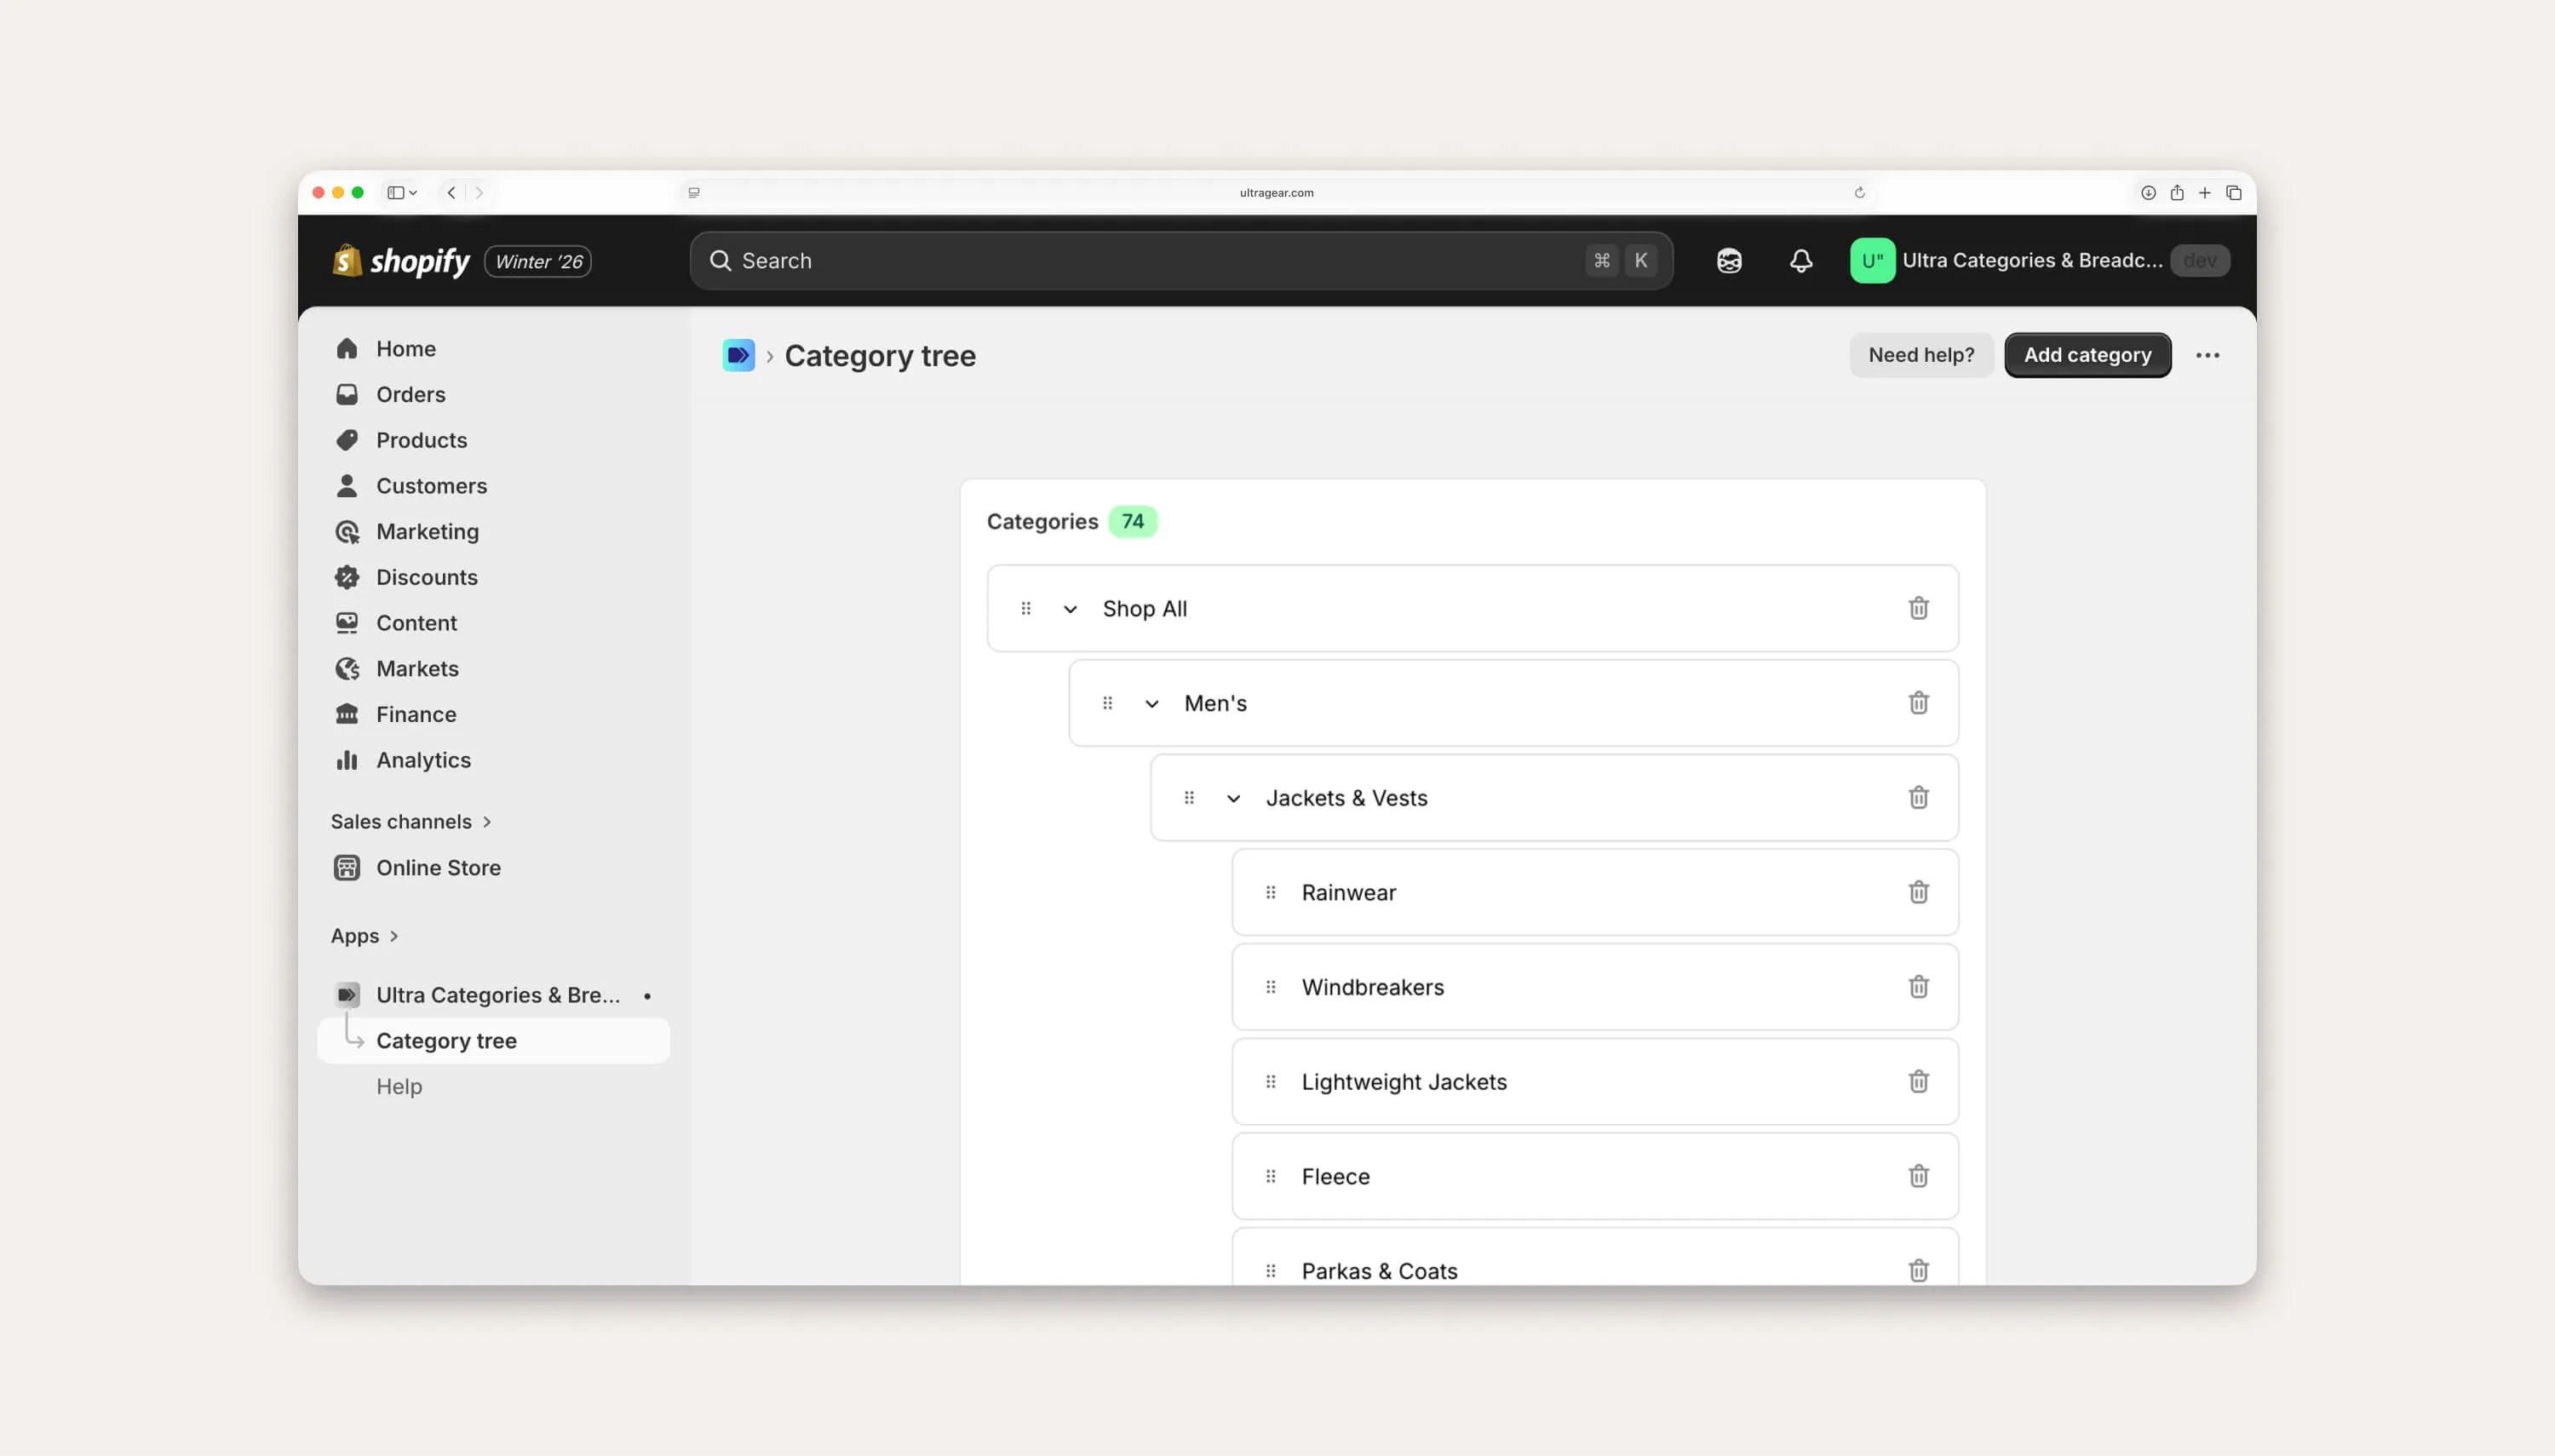Collapse the Jackets & Vests category
This screenshot has width=2555, height=1456.
(x=1233, y=797)
